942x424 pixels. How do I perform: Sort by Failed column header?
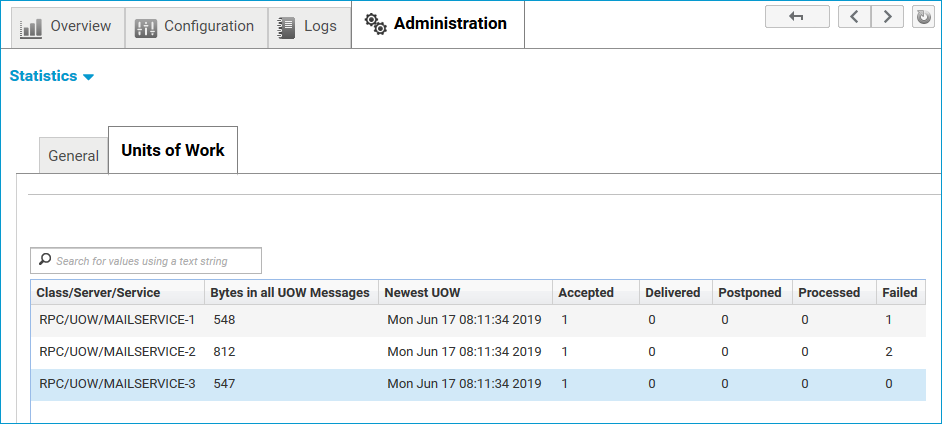pos(901,292)
